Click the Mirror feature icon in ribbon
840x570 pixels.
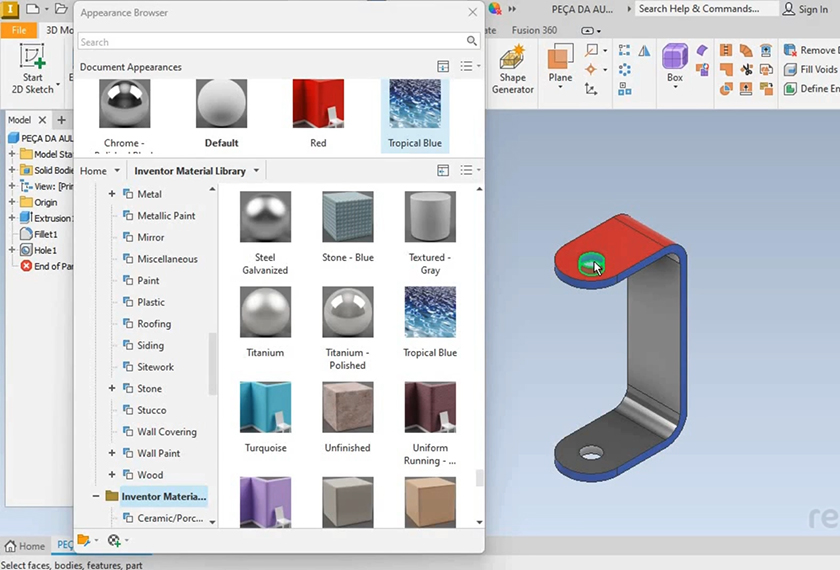pos(644,51)
